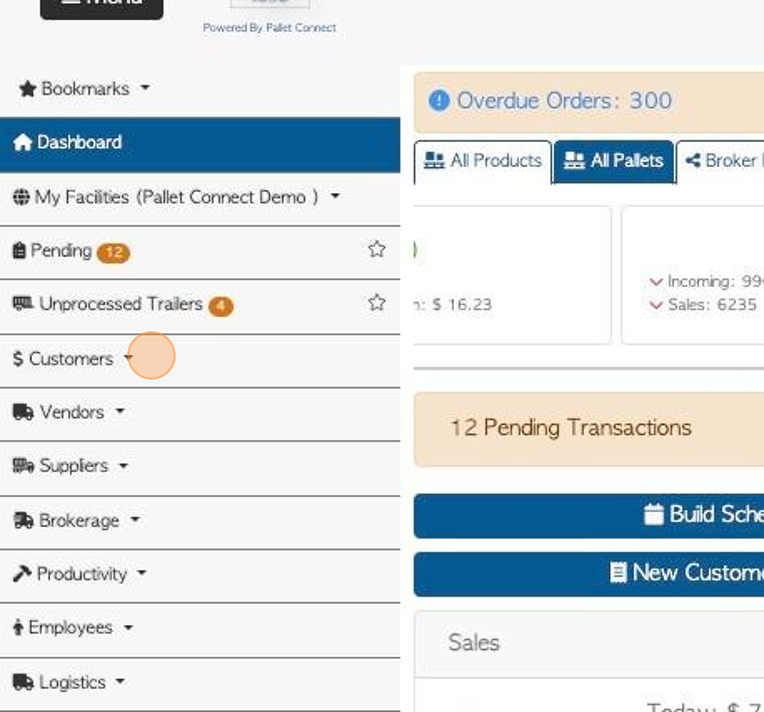Select the All Pallets tab
The height and width of the screenshot is (712, 764).
pos(614,161)
